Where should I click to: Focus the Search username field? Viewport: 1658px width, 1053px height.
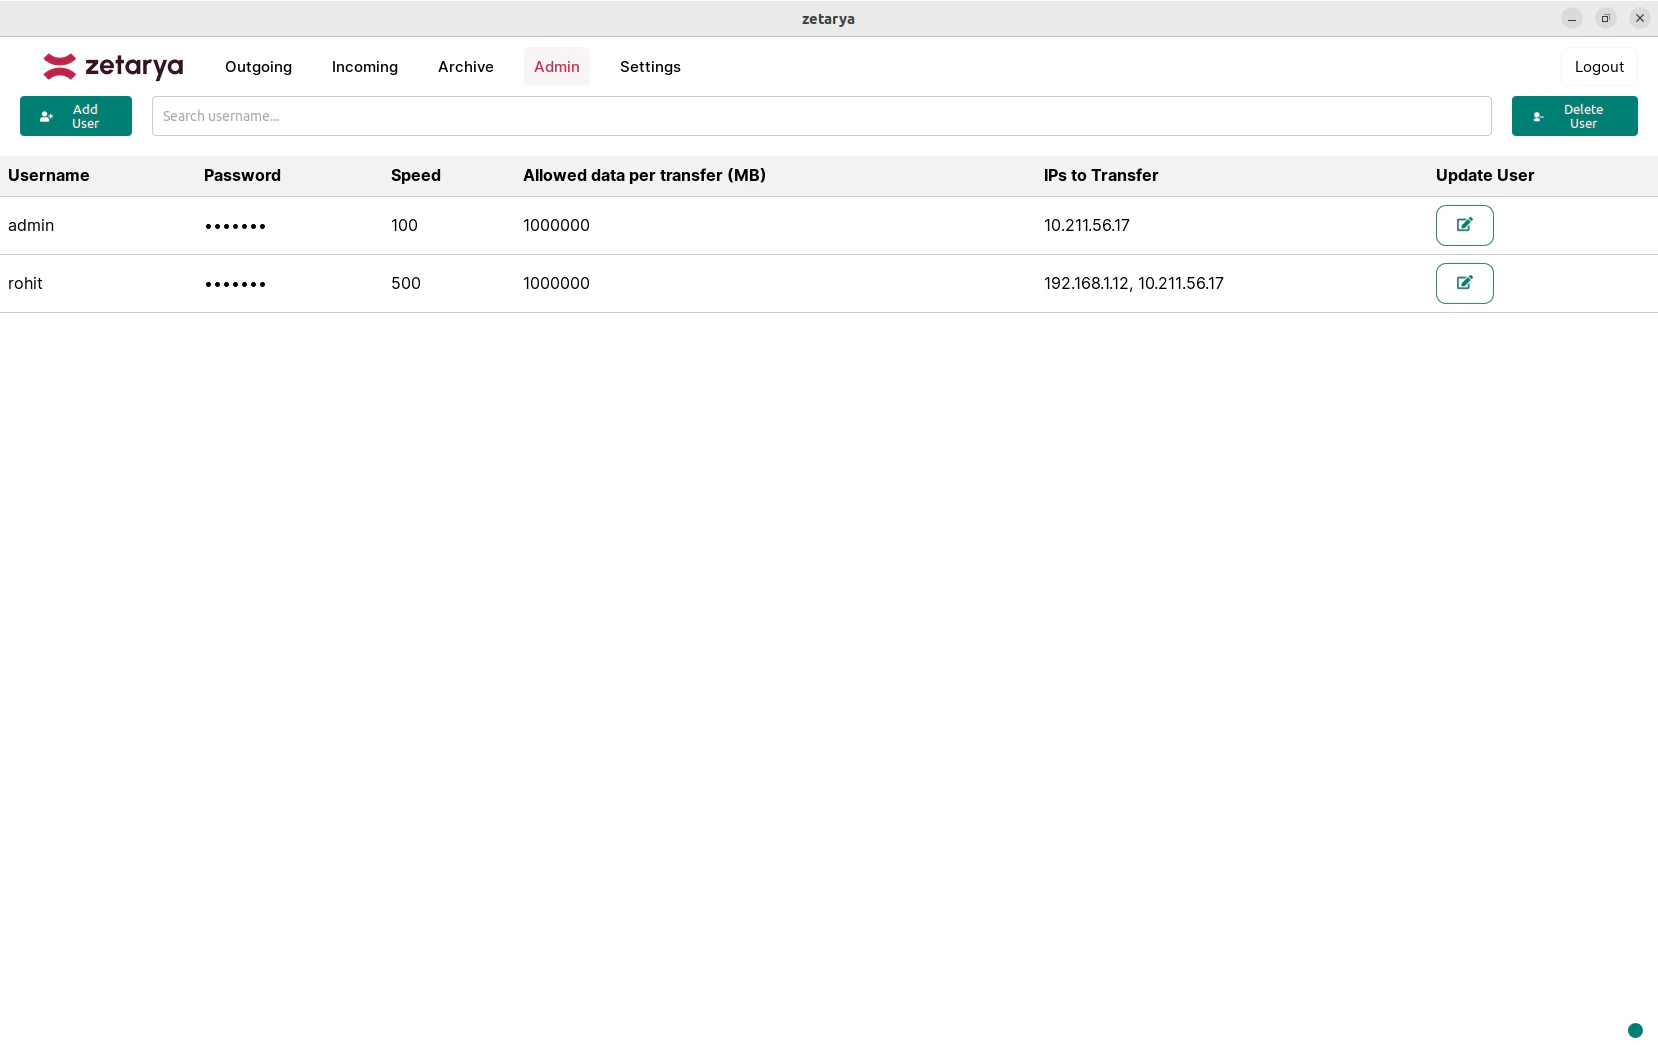(821, 116)
